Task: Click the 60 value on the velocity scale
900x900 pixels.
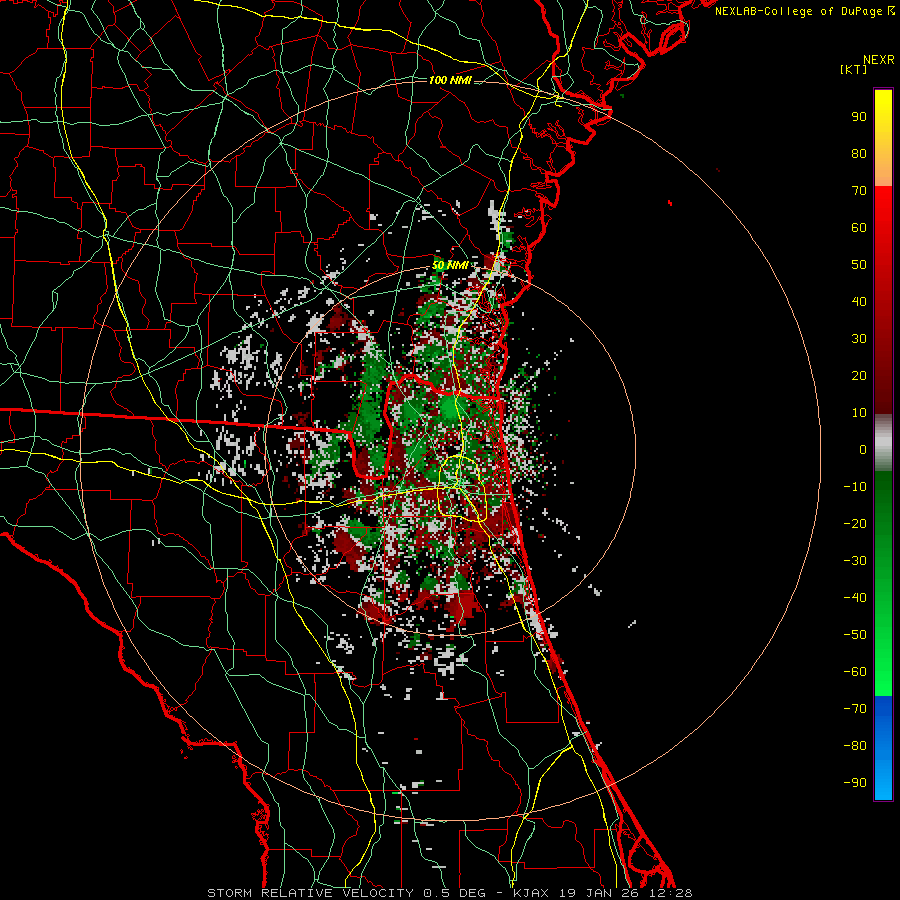Action: 859,227
